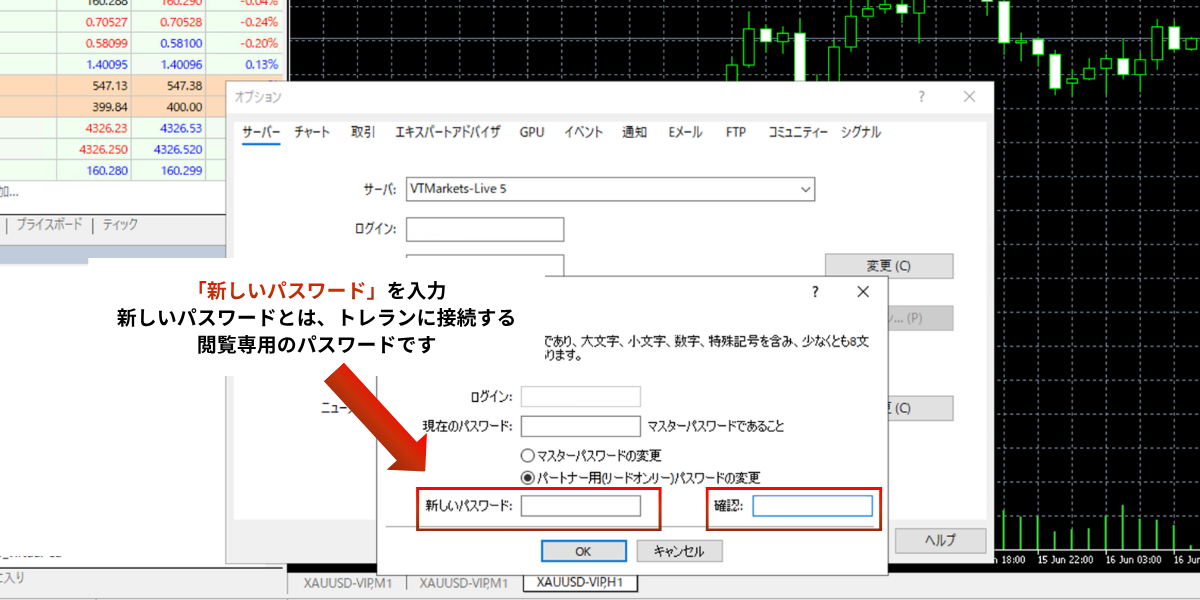The height and width of the screenshot is (600, 1200).
Task: Focus the 現在のパスワード input field
Action: pos(581,426)
